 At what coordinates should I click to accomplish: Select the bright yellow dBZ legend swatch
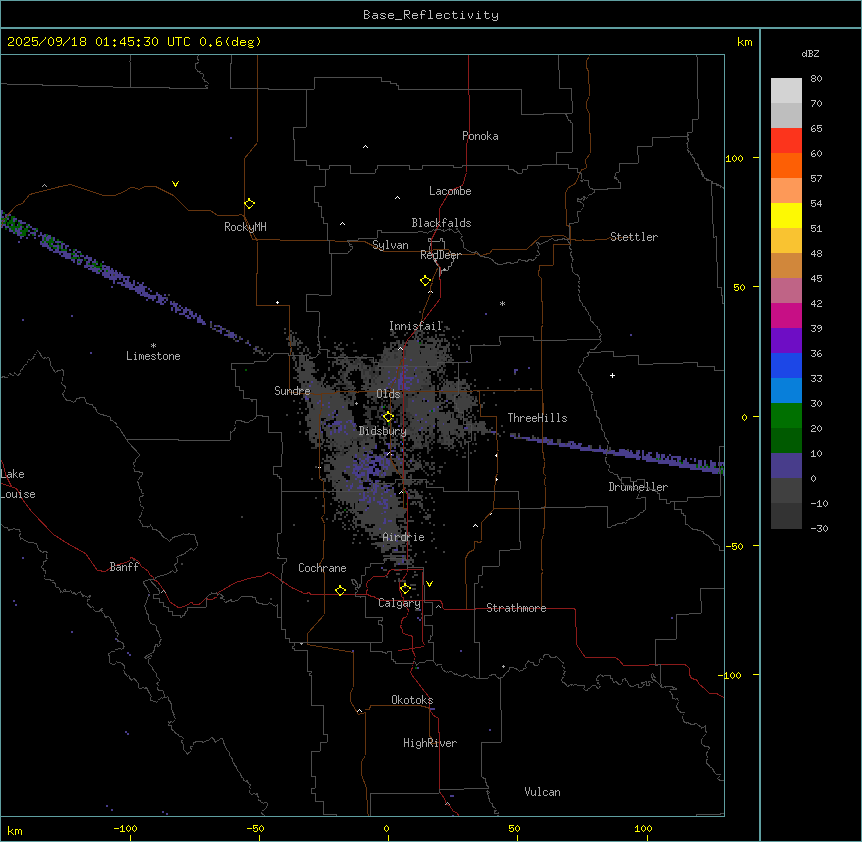pos(786,215)
